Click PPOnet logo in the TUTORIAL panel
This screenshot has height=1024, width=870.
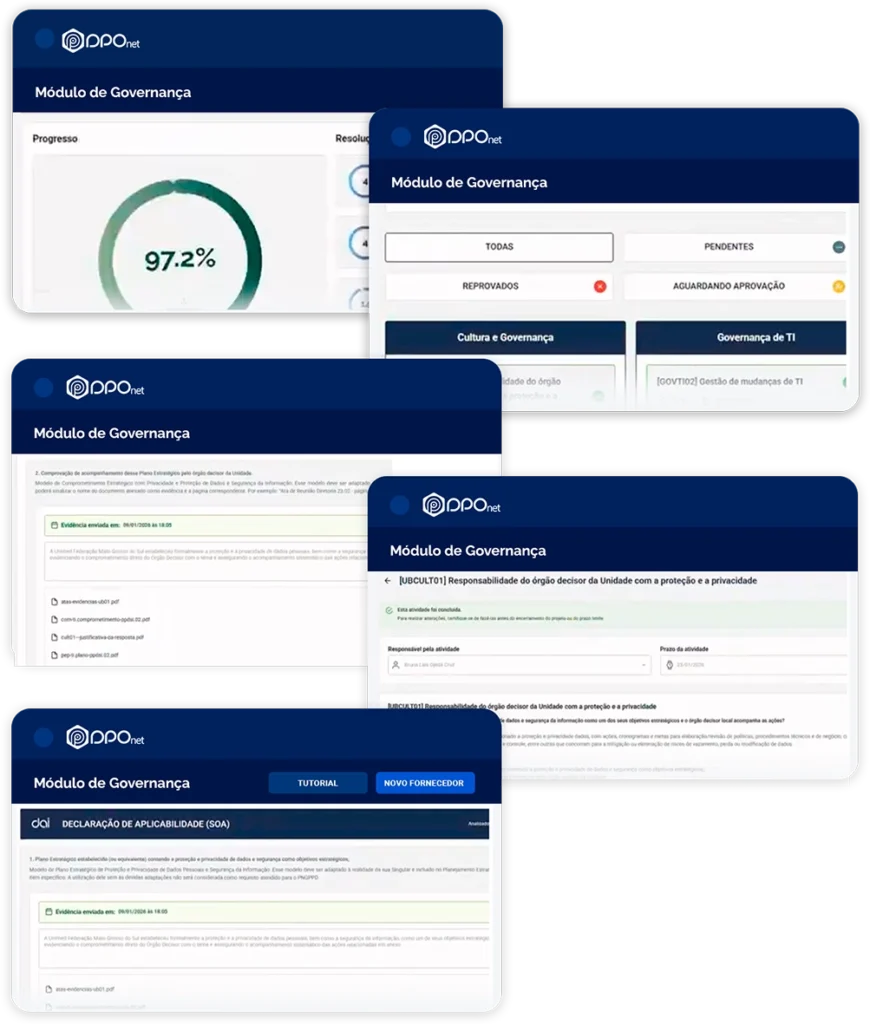(x=105, y=737)
